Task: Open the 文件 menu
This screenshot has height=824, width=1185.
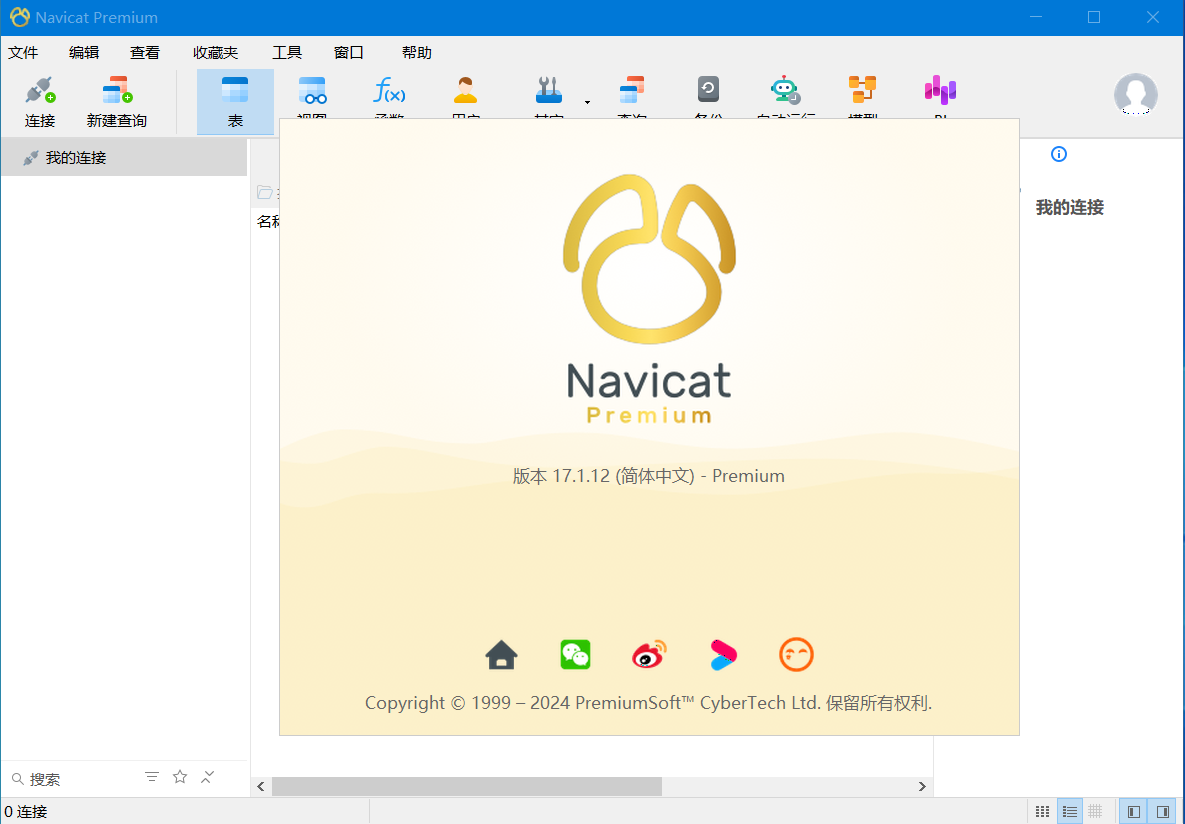Action: [23, 52]
